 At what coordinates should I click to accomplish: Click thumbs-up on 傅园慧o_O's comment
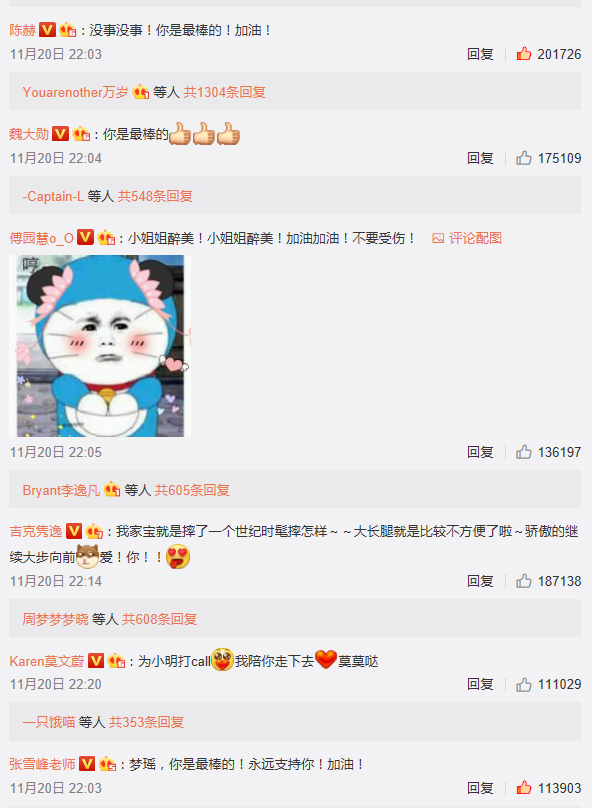point(524,452)
